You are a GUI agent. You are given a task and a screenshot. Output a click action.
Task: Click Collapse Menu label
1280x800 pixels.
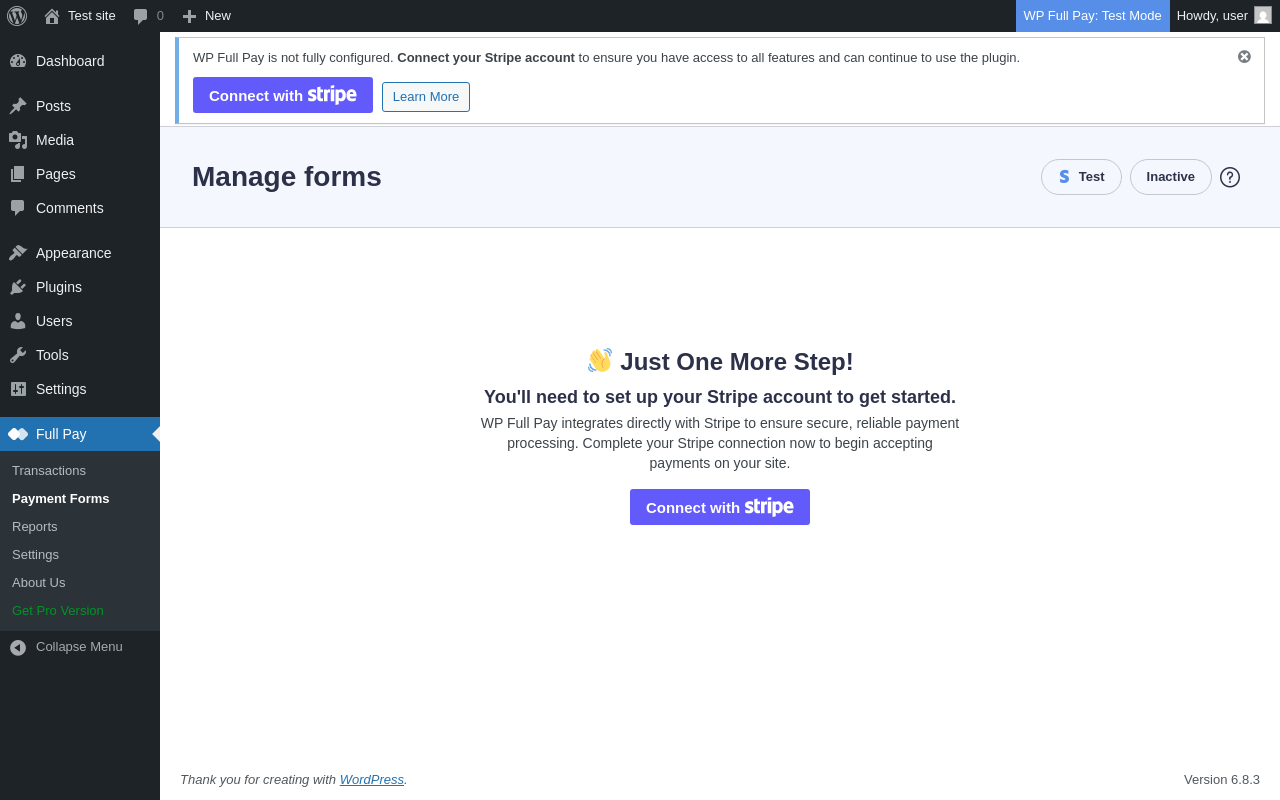coord(79,647)
